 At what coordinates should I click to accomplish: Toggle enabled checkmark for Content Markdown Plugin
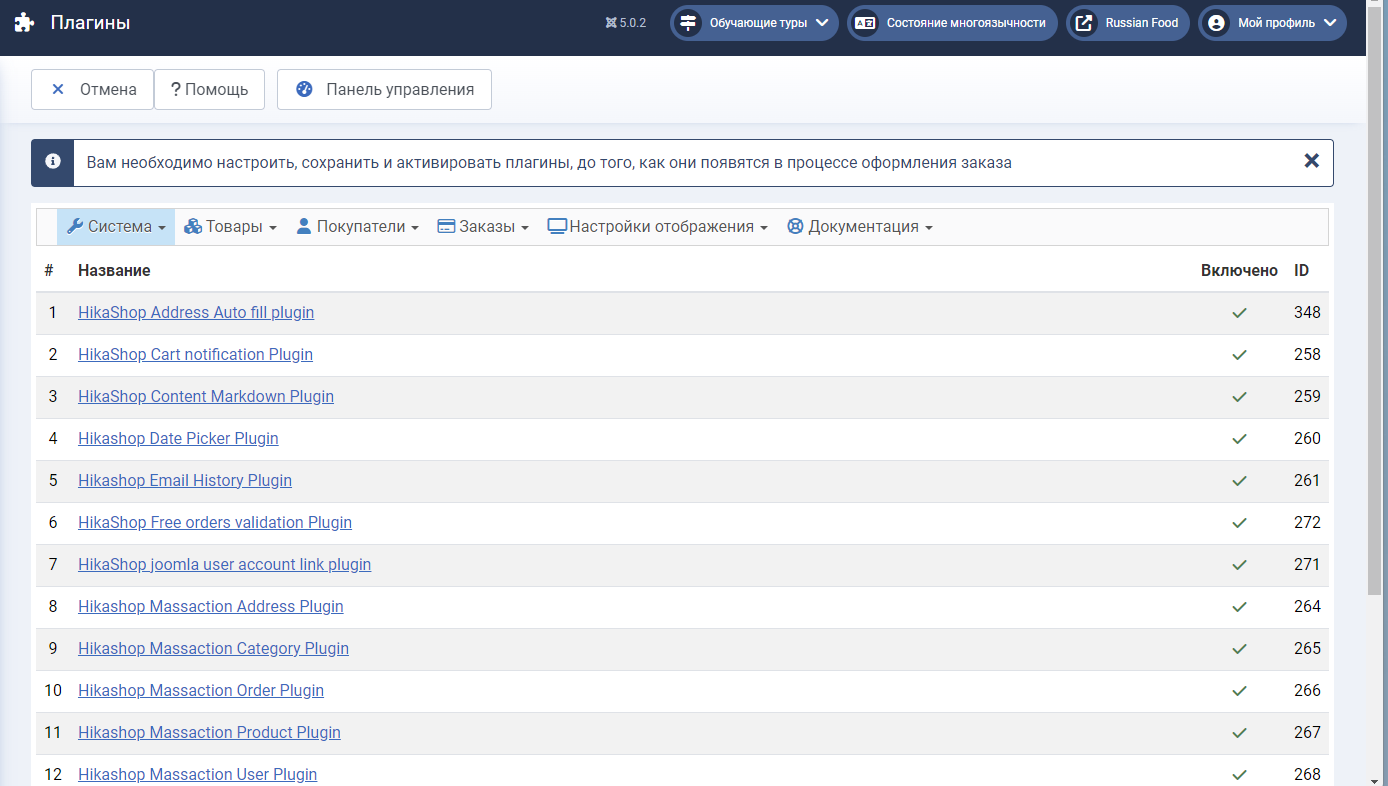(x=1240, y=397)
